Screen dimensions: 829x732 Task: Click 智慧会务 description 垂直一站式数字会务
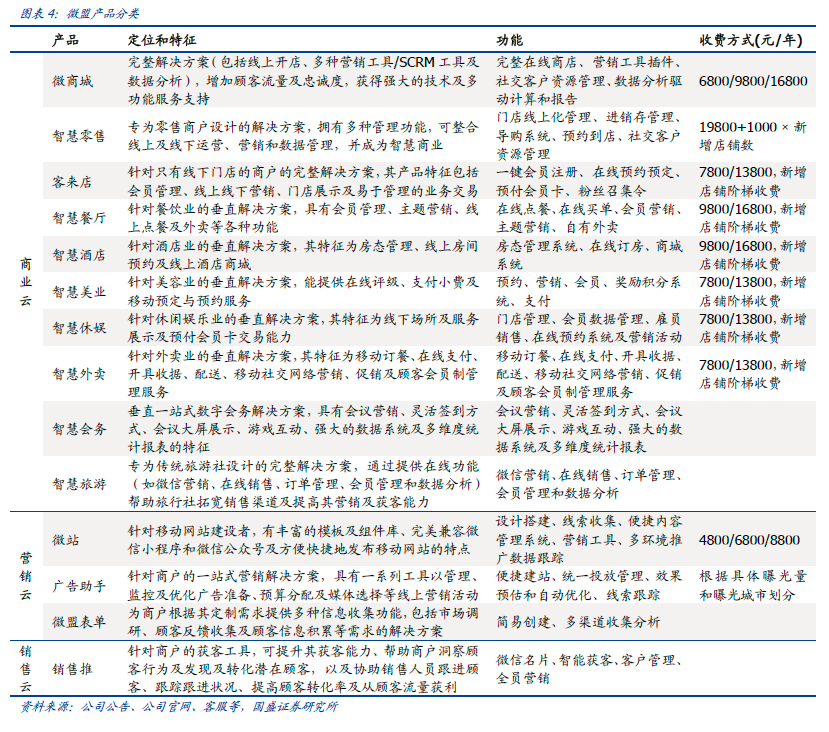pyautogui.click(x=303, y=429)
